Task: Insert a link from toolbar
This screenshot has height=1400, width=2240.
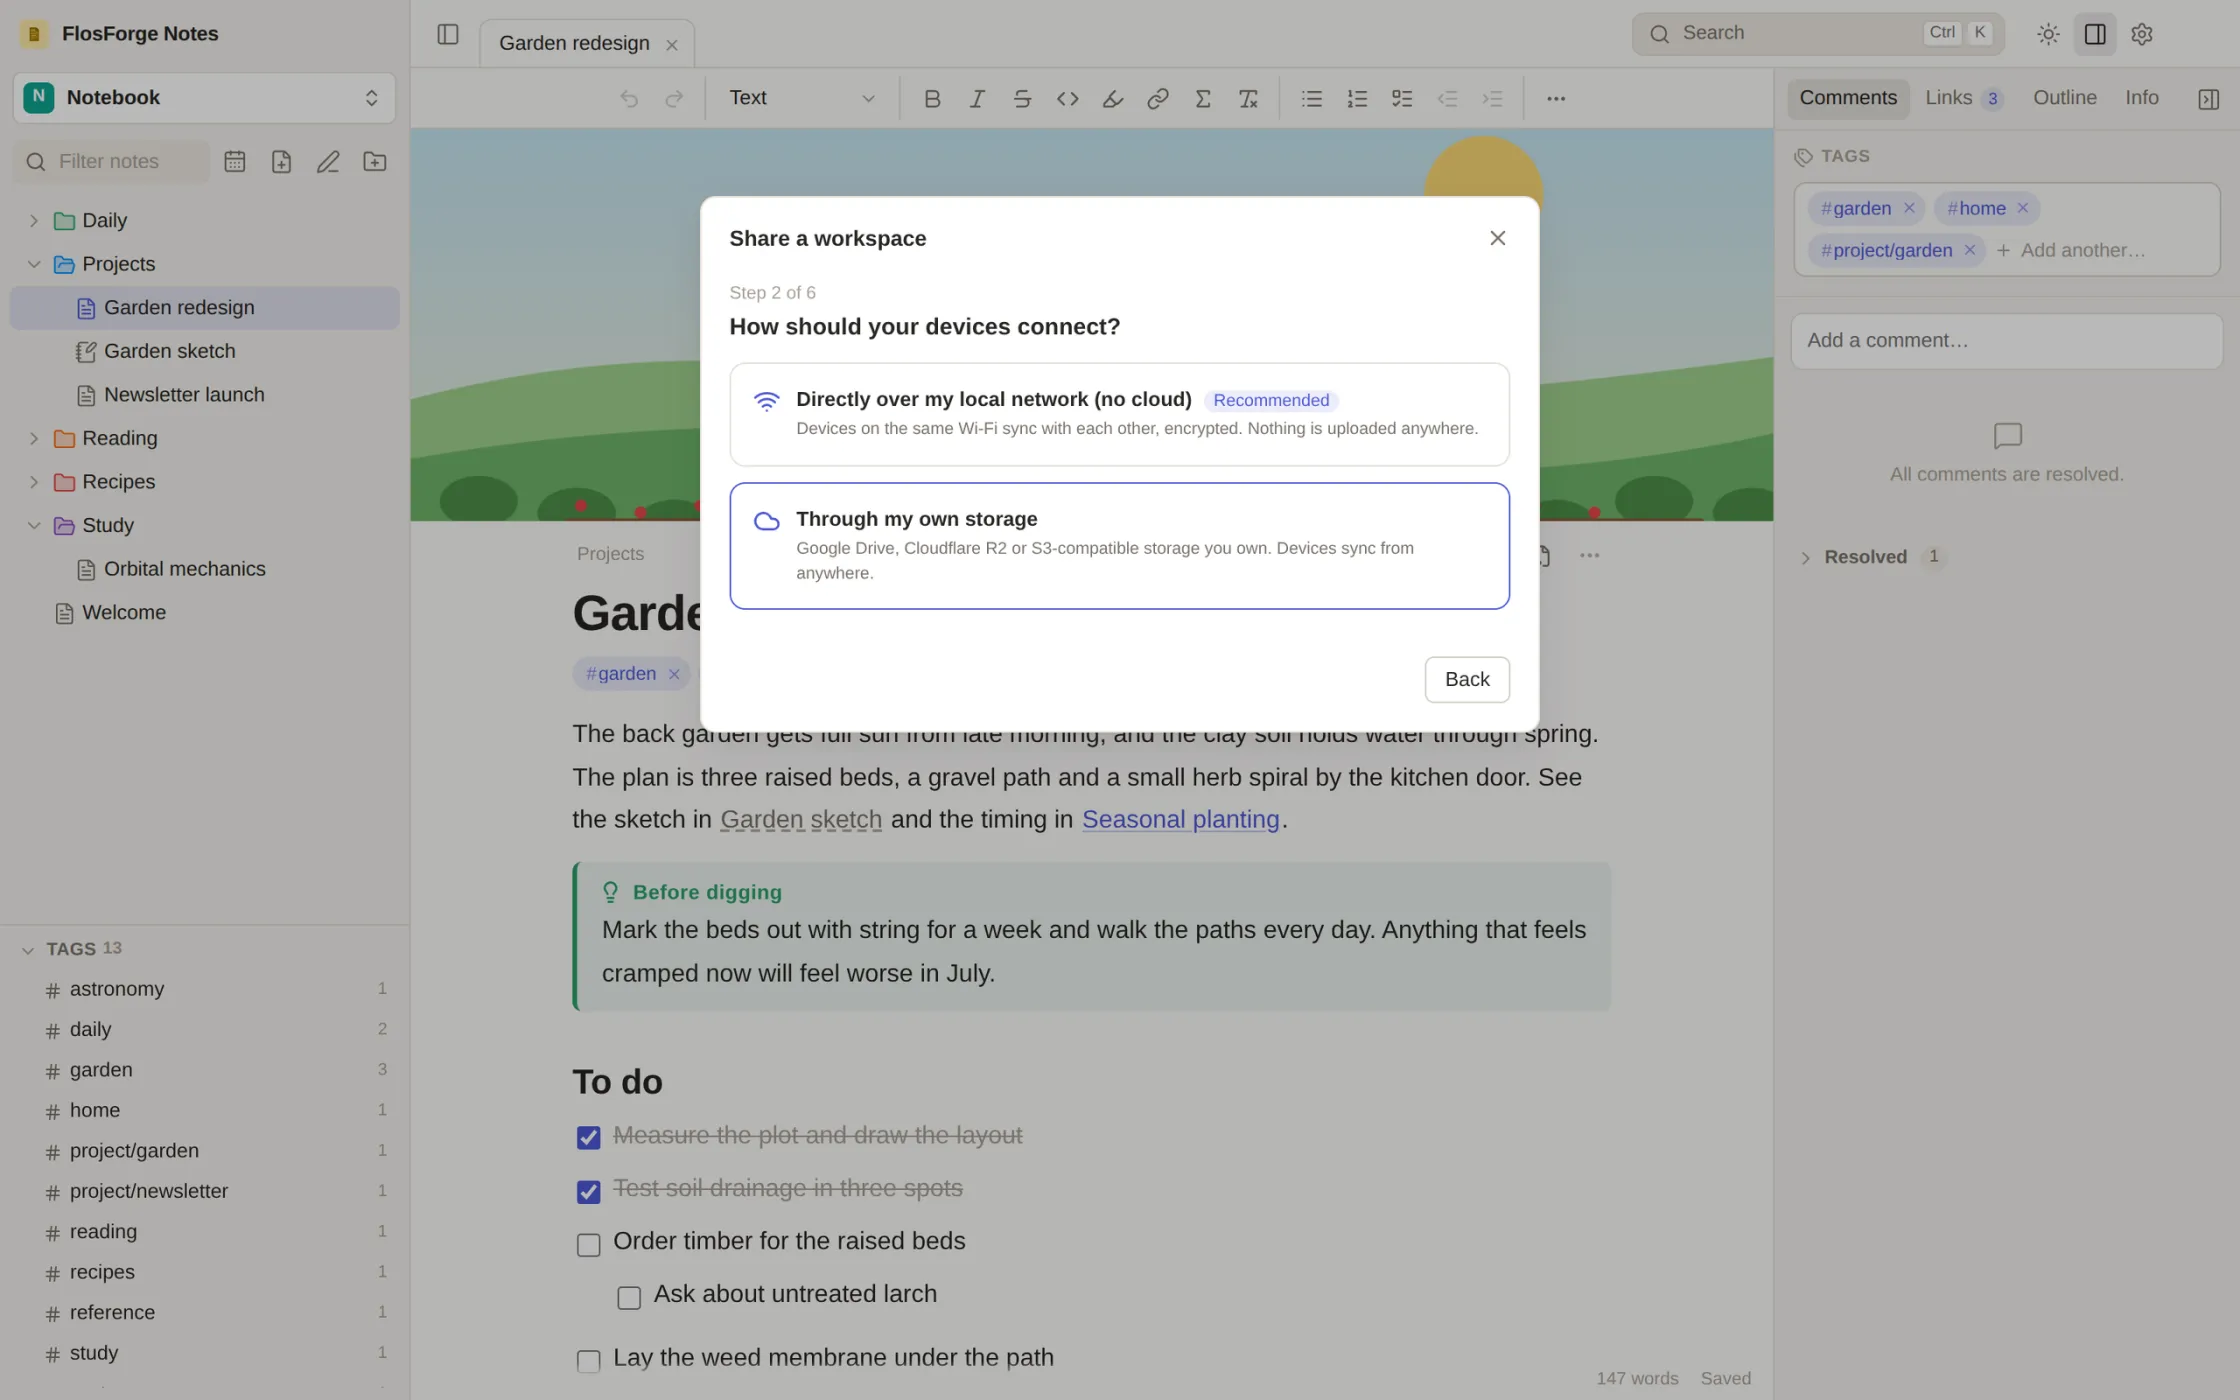Action: [1157, 98]
